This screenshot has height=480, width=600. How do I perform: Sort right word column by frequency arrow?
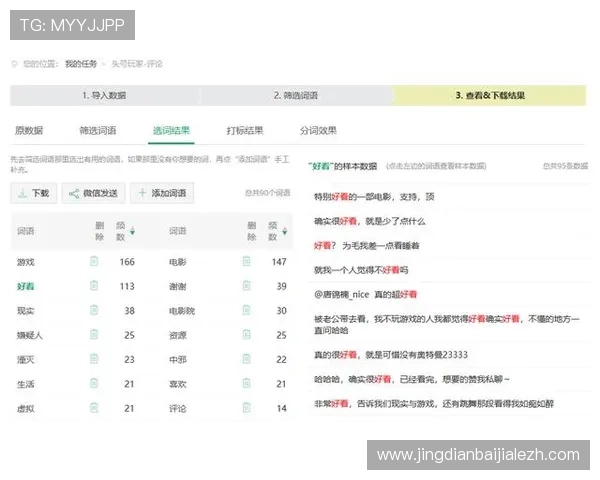coord(285,231)
